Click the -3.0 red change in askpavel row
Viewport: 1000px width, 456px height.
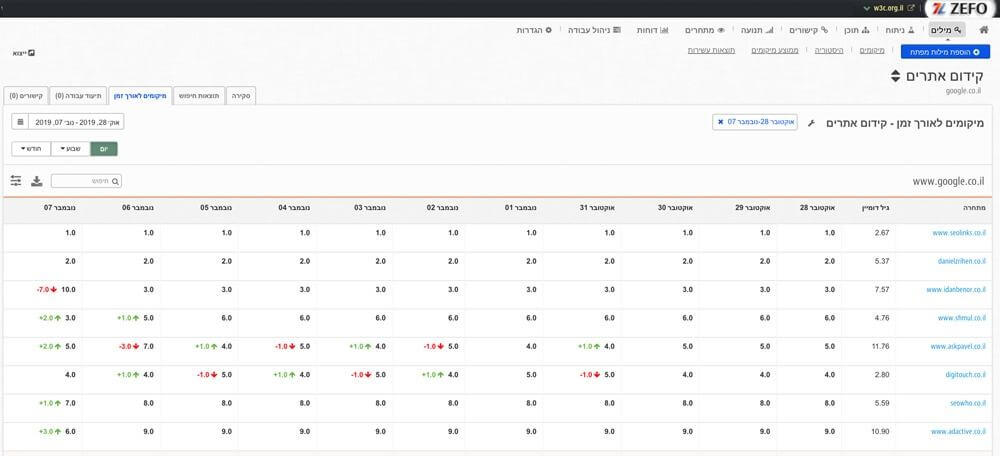tap(129, 347)
